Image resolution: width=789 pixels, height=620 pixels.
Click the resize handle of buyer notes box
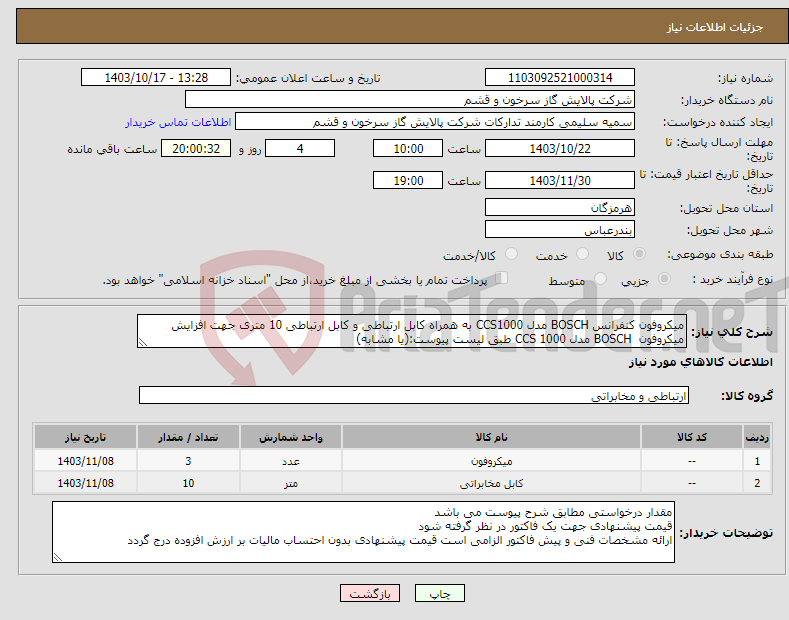tap(58, 557)
